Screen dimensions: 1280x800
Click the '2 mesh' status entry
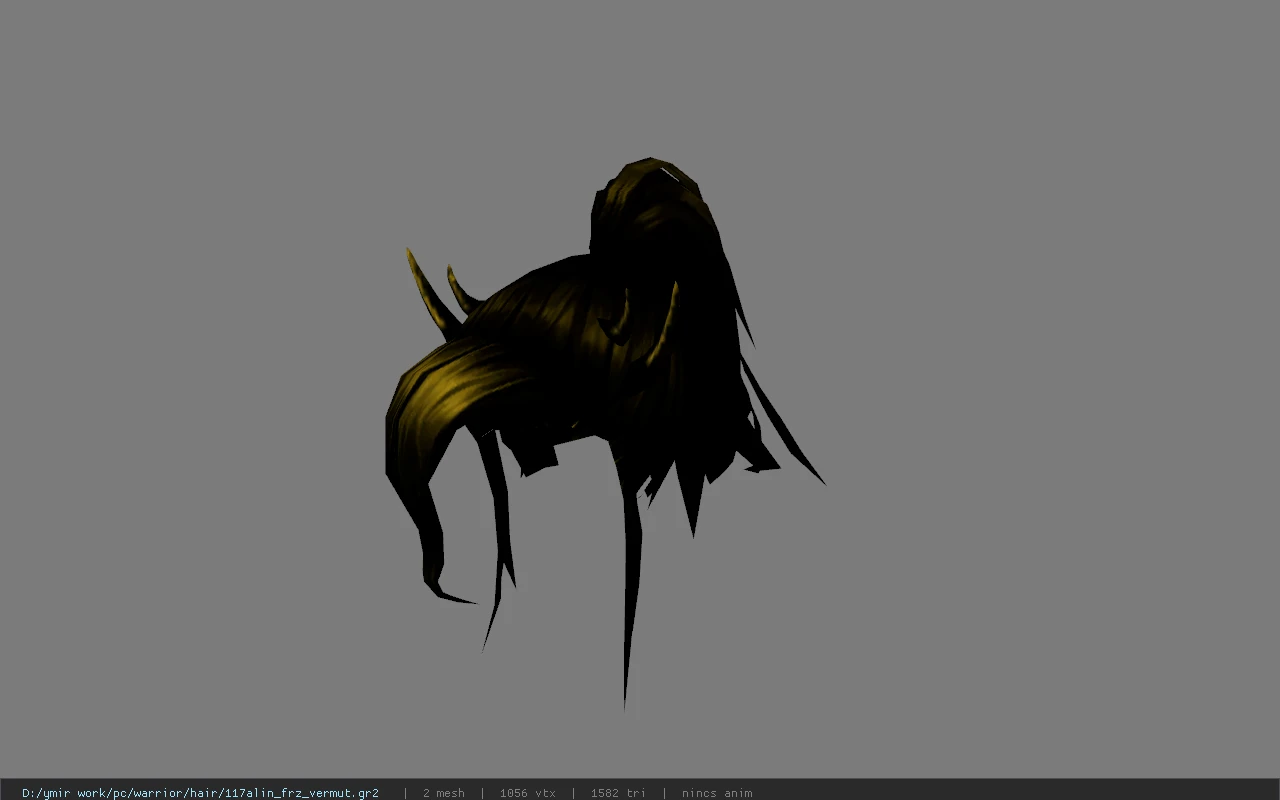(x=443, y=793)
